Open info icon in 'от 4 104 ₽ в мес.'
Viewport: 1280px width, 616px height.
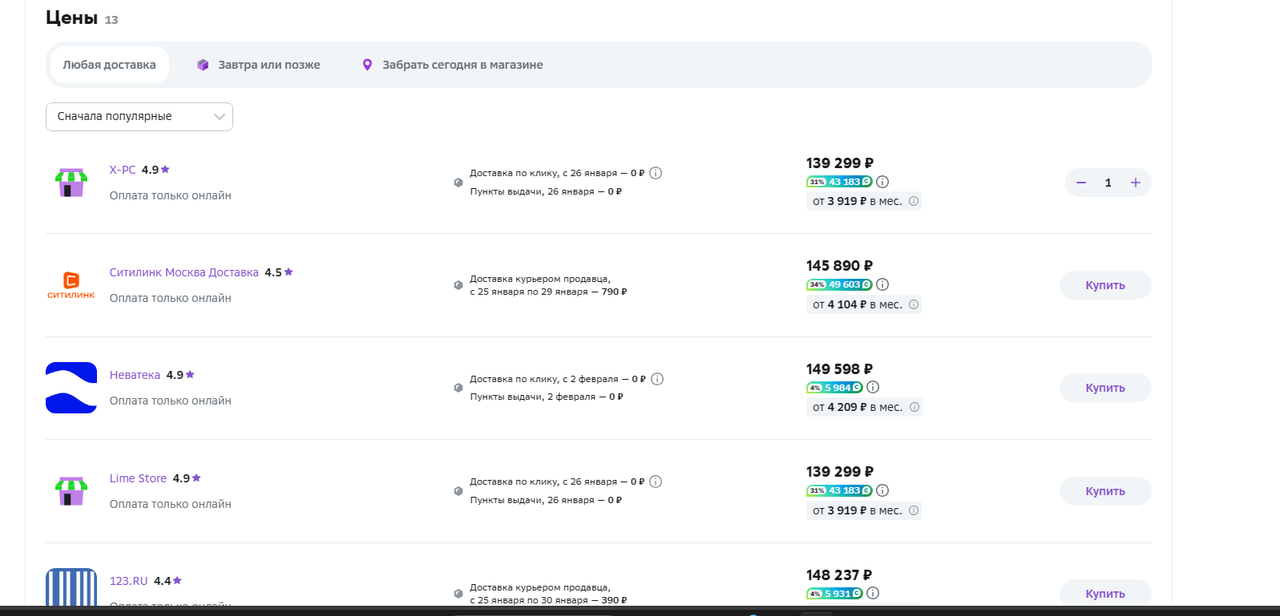(913, 304)
